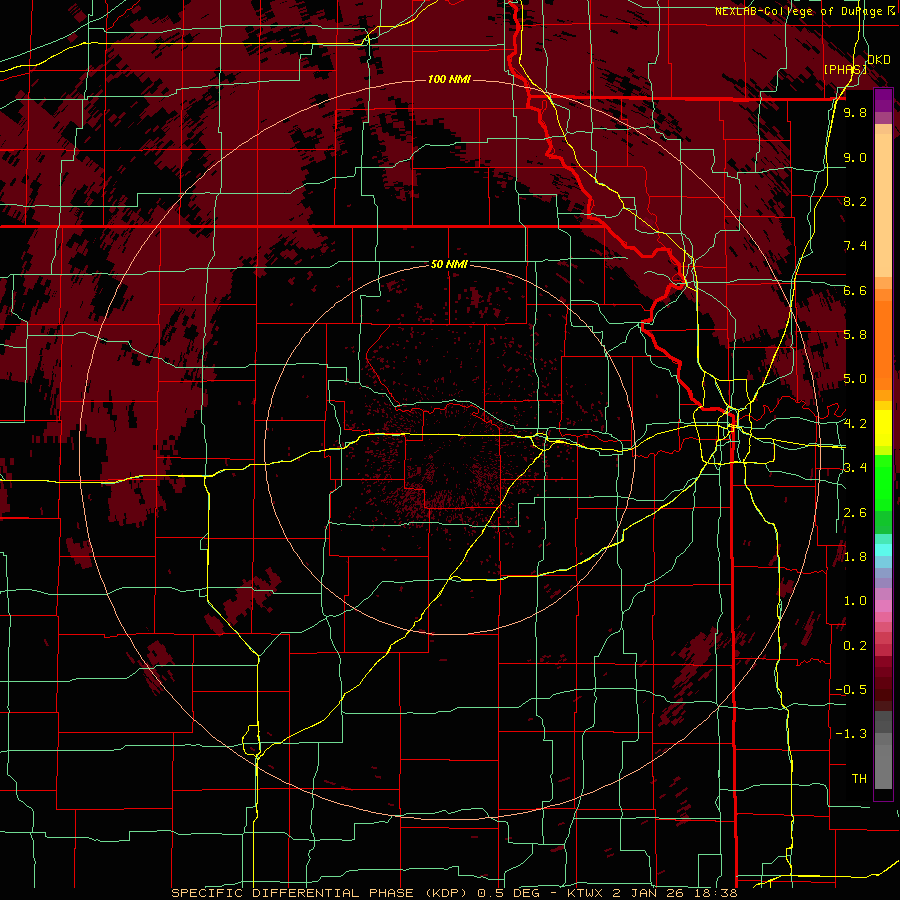The image size is (900, 900).
Task: Click the 3.4 value on the color scale
Action: pyautogui.click(x=855, y=468)
